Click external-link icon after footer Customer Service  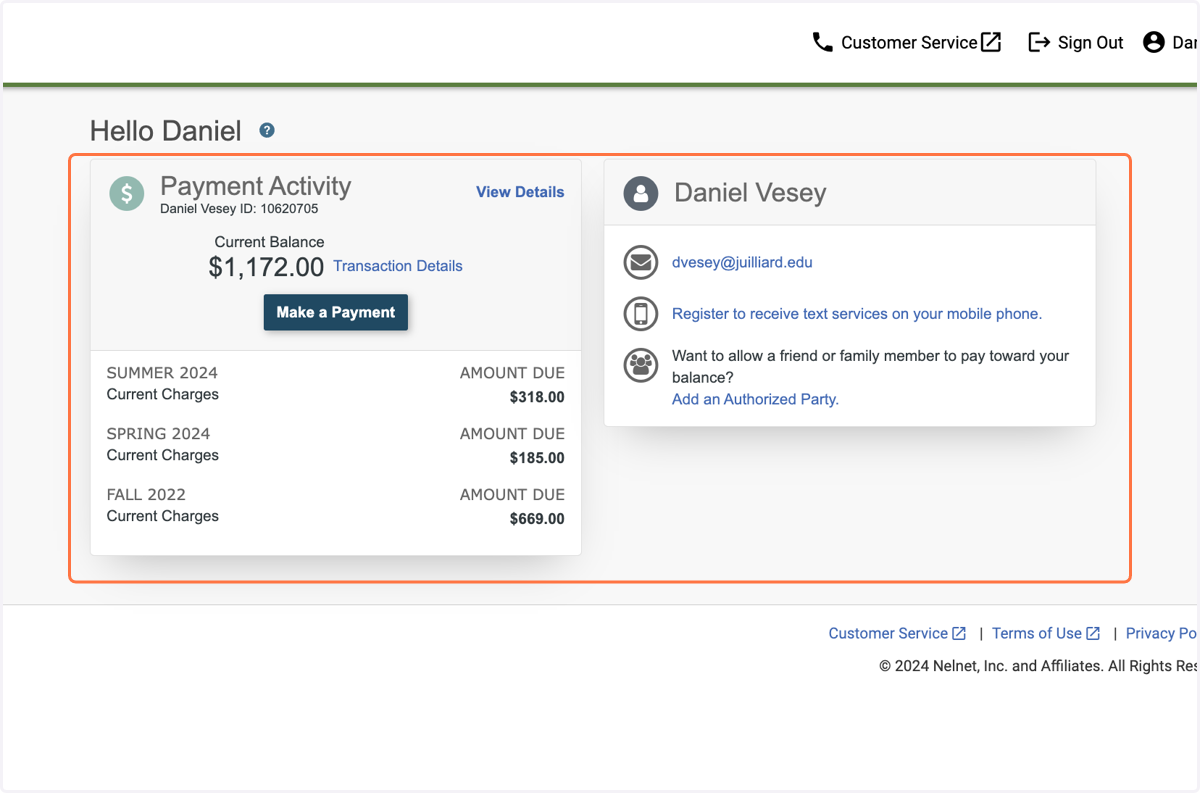click(x=959, y=633)
